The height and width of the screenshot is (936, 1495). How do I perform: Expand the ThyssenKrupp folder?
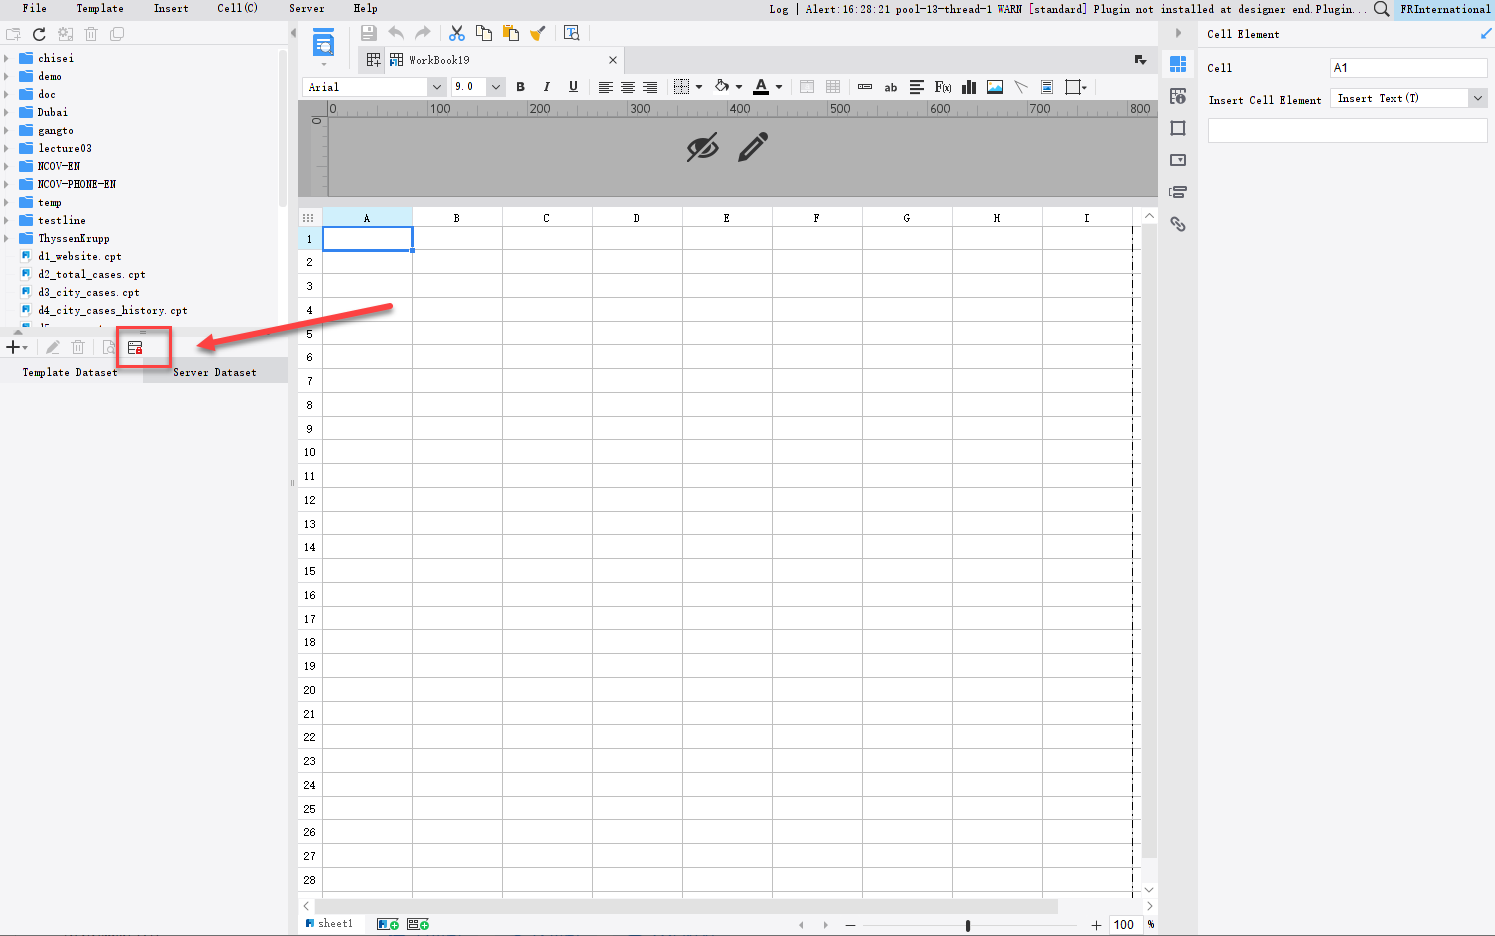[x=8, y=238]
